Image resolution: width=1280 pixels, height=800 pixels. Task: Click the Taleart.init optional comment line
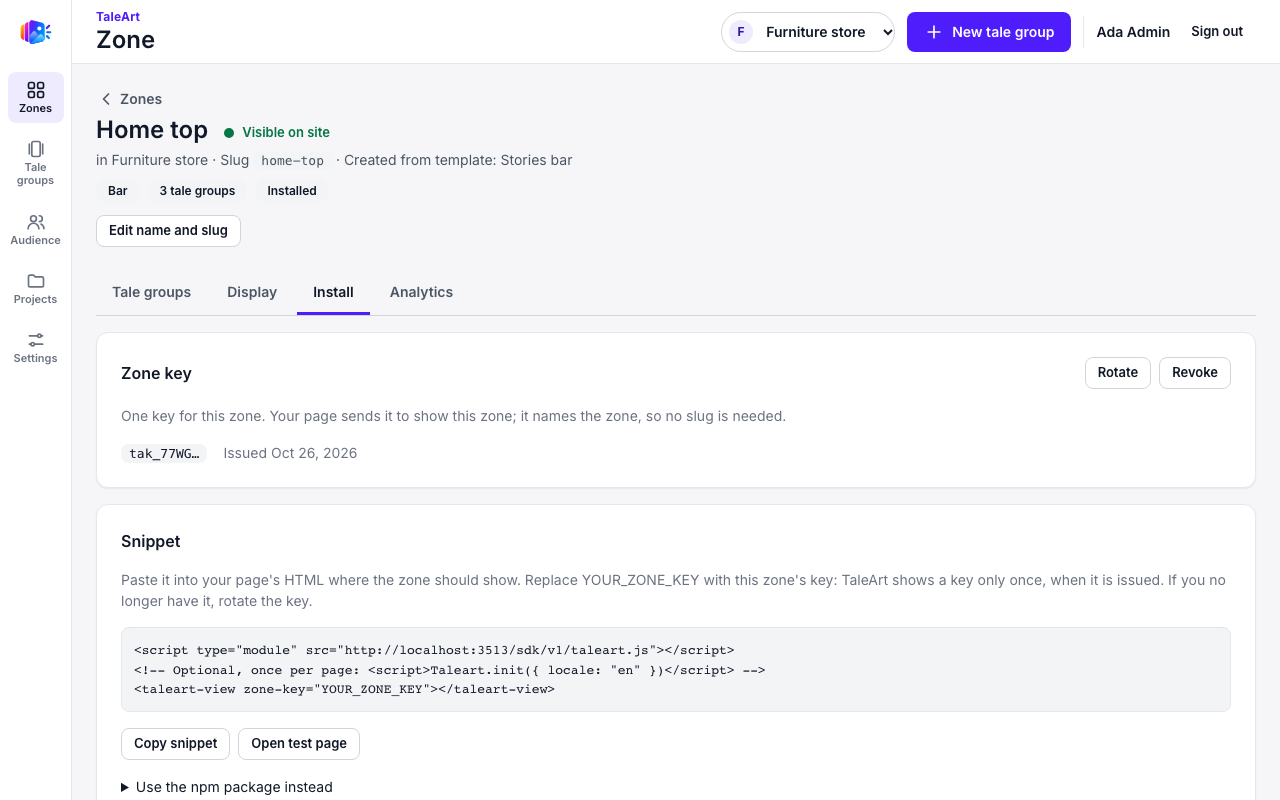coord(450,670)
